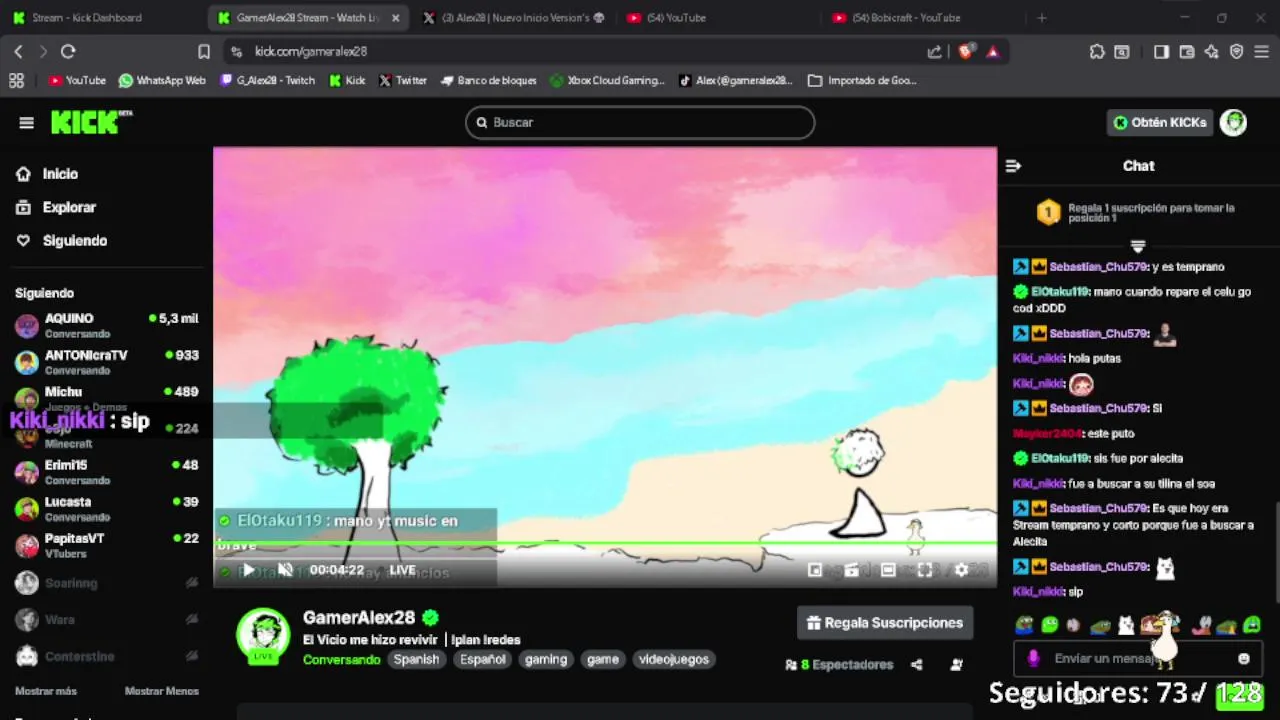The height and width of the screenshot is (720, 1280).
Task: Click the Buscar search box
Action: click(x=640, y=122)
